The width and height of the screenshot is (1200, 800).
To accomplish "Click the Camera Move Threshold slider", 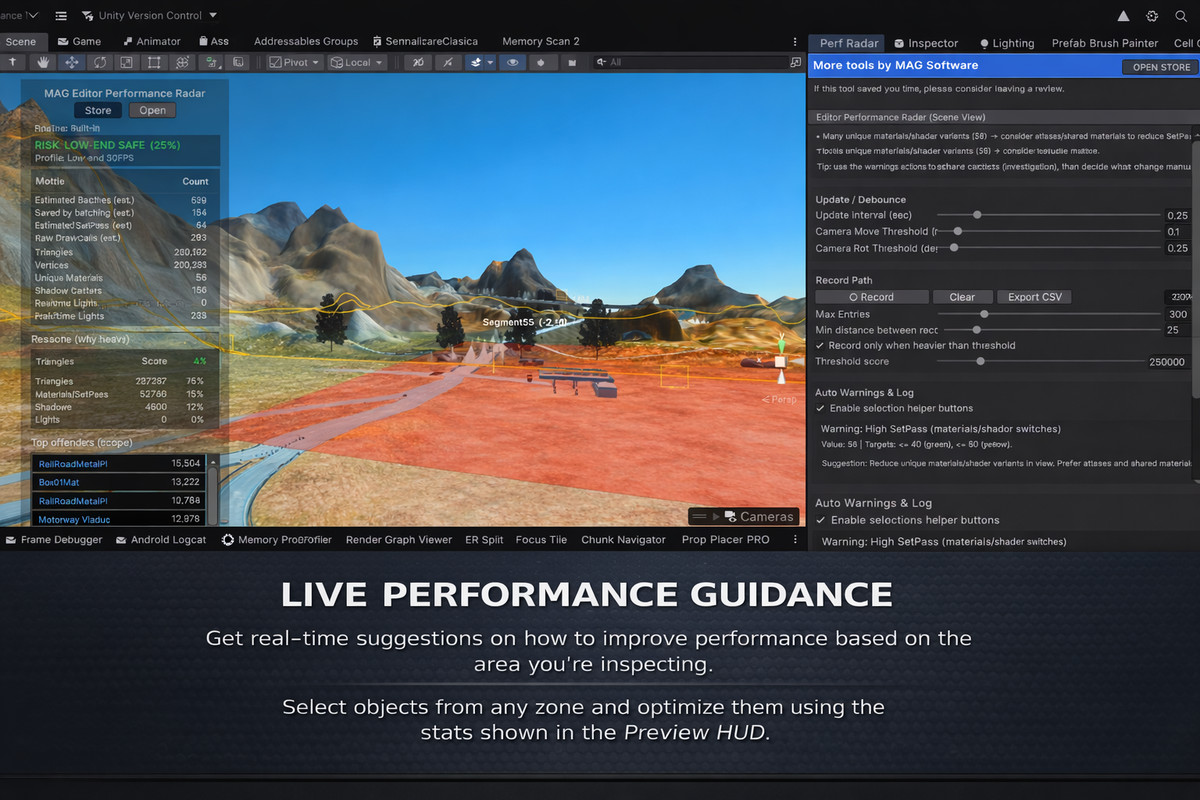I will [1050, 231].
